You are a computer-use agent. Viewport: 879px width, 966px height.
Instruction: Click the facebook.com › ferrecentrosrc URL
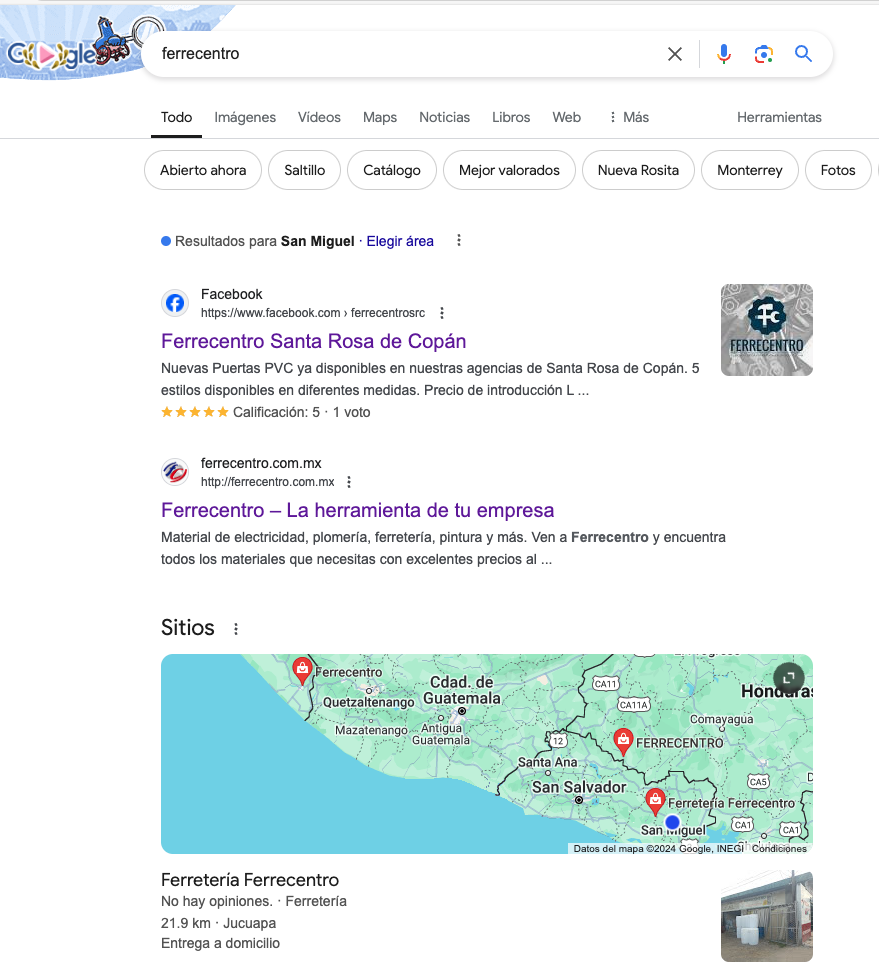[313, 313]
